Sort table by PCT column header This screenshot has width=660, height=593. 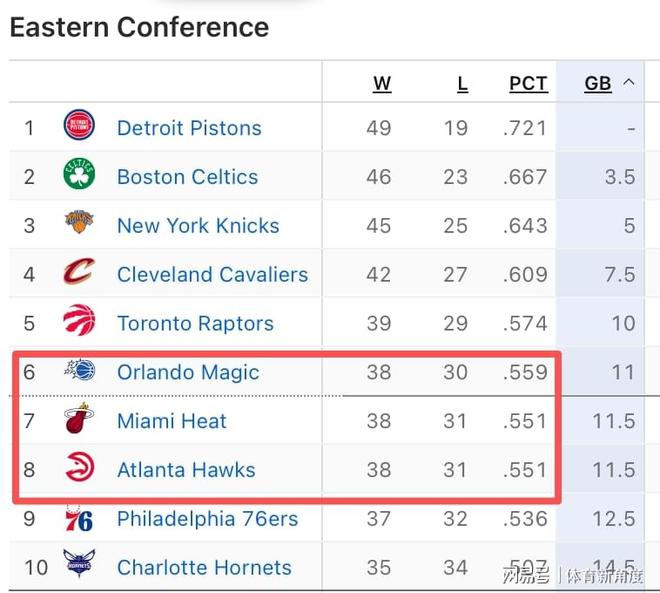click(528, 84)
